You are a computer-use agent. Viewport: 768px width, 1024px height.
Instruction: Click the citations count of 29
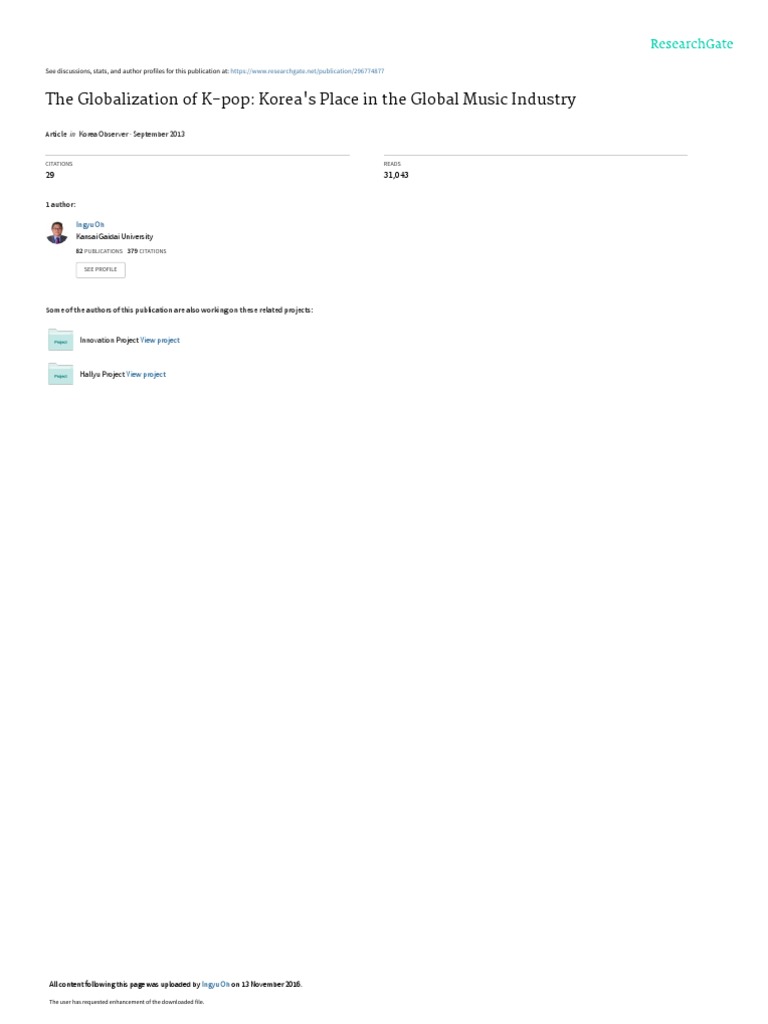click(x=50, y=175)
